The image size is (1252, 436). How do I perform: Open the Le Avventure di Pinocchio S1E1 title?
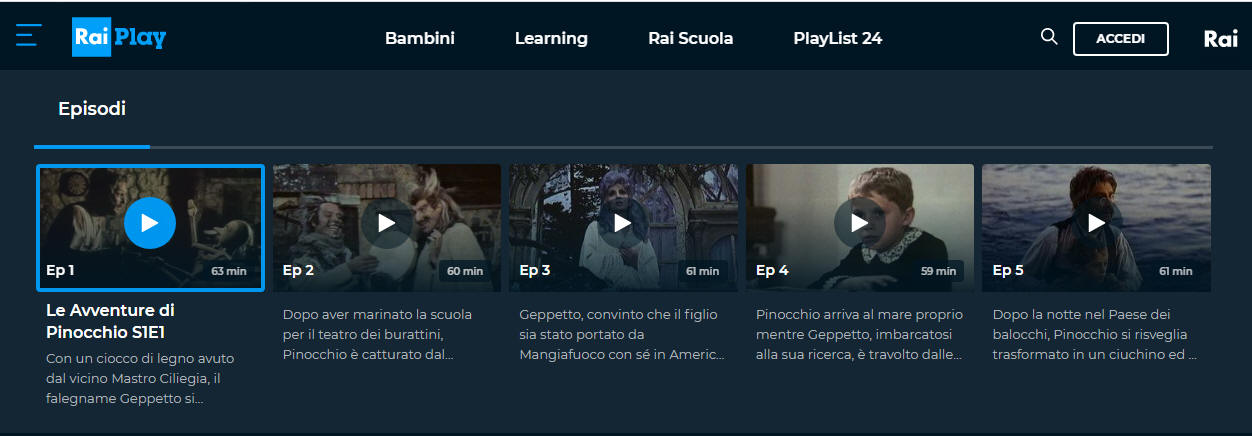110,320
